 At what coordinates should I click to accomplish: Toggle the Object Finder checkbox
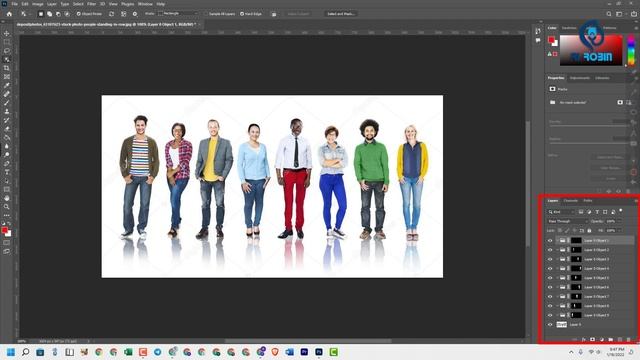(78, 14)
